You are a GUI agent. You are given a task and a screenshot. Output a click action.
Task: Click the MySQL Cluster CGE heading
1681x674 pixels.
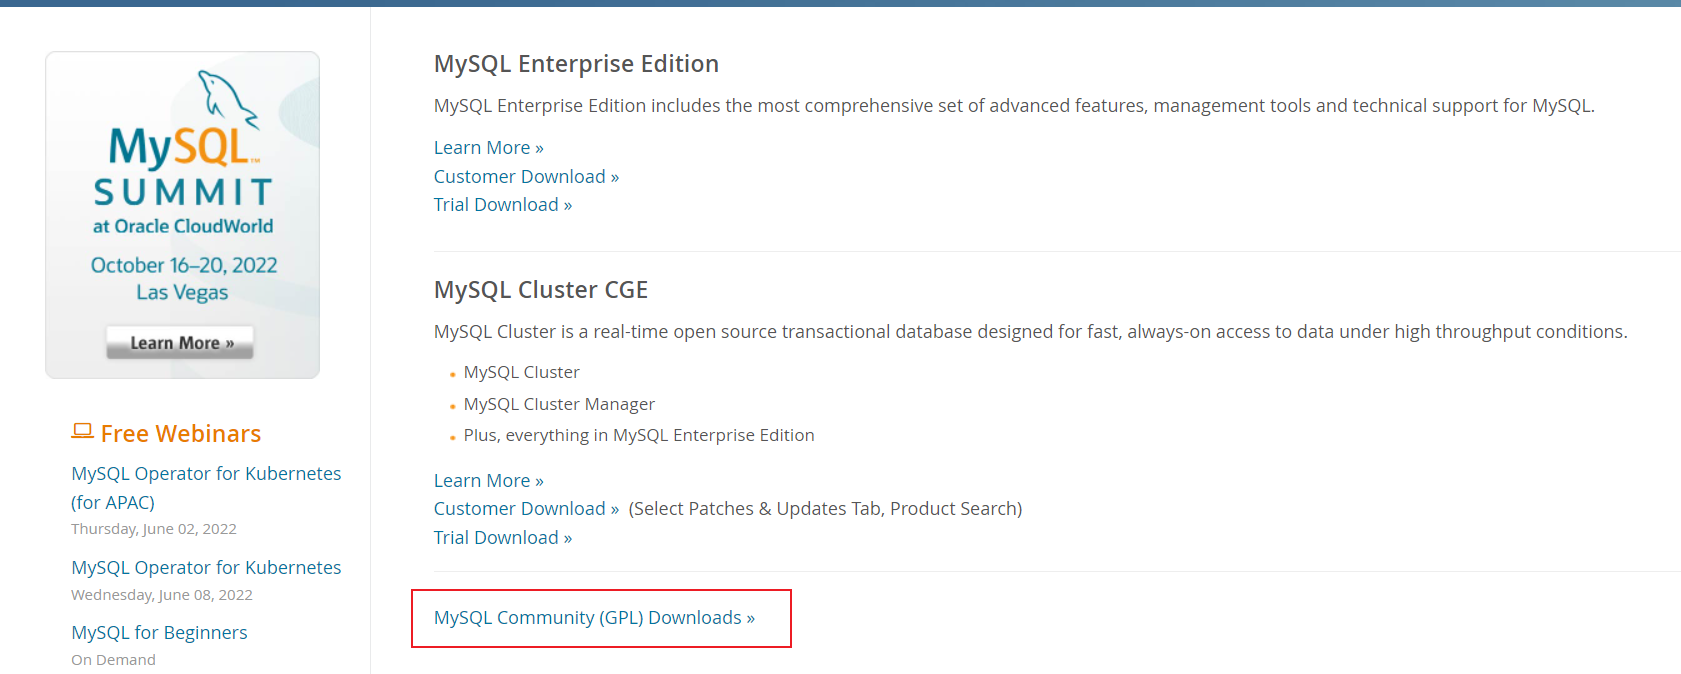(540, 290)
